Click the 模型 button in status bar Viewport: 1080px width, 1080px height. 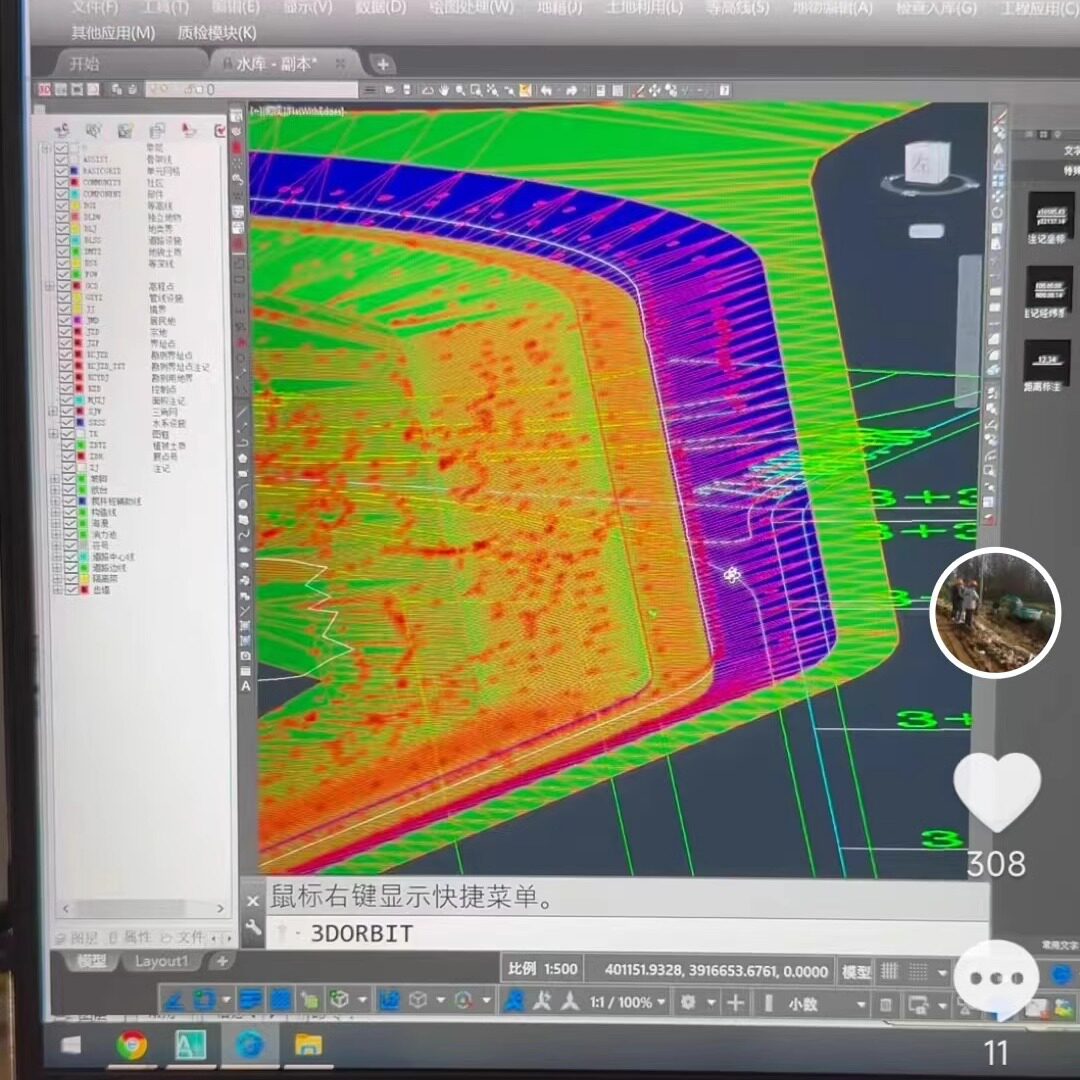click(x=856, y=971)
